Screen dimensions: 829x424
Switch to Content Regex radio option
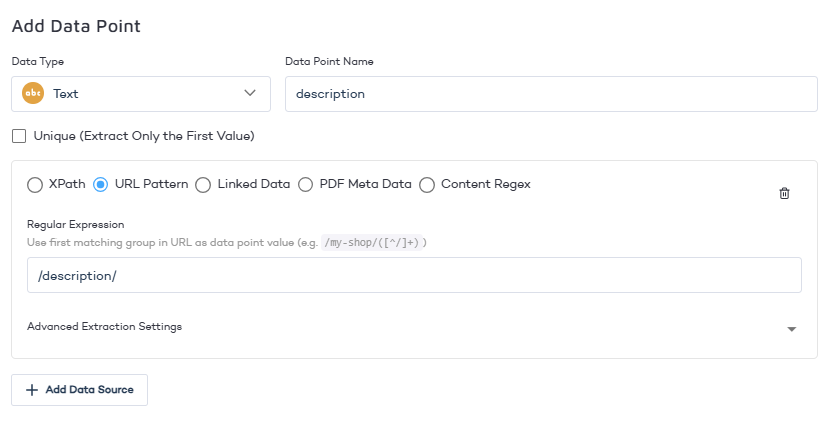427,185
